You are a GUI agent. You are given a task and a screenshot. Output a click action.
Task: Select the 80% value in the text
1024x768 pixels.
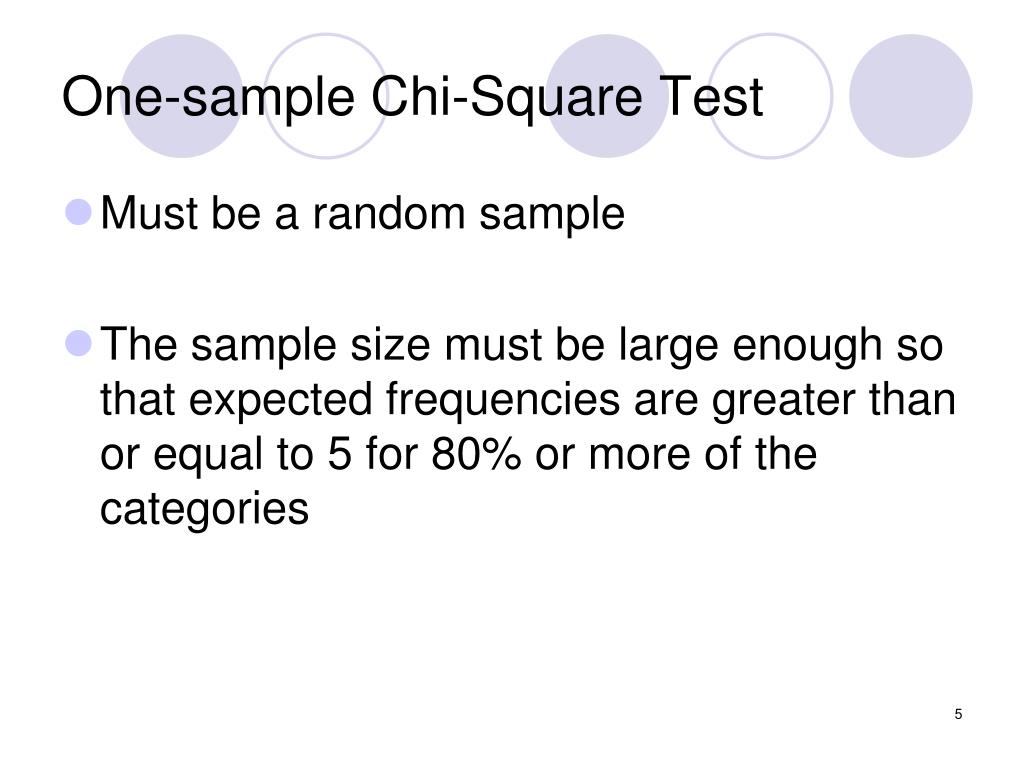tap(475, 454)
